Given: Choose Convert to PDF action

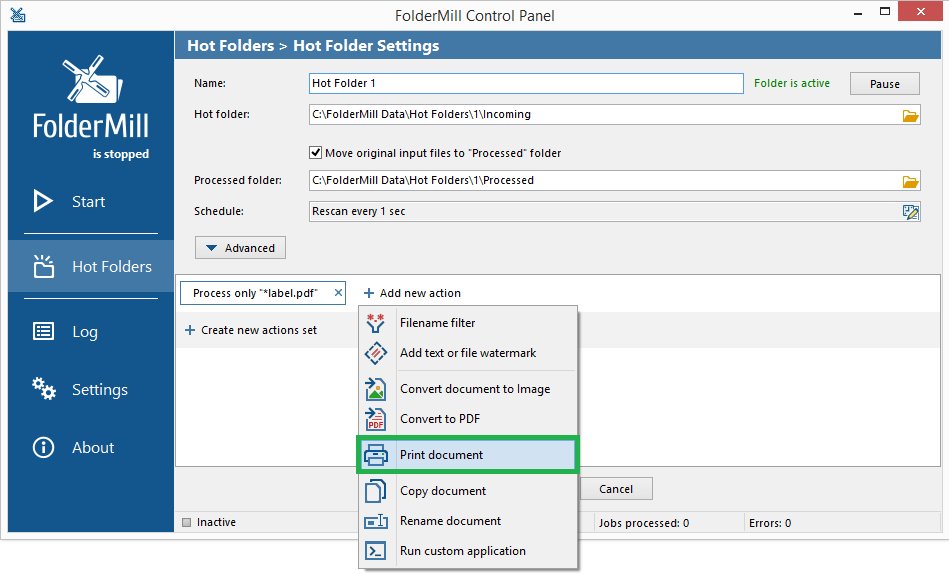Looking at the screenshot, I should (x=468, y=418).
